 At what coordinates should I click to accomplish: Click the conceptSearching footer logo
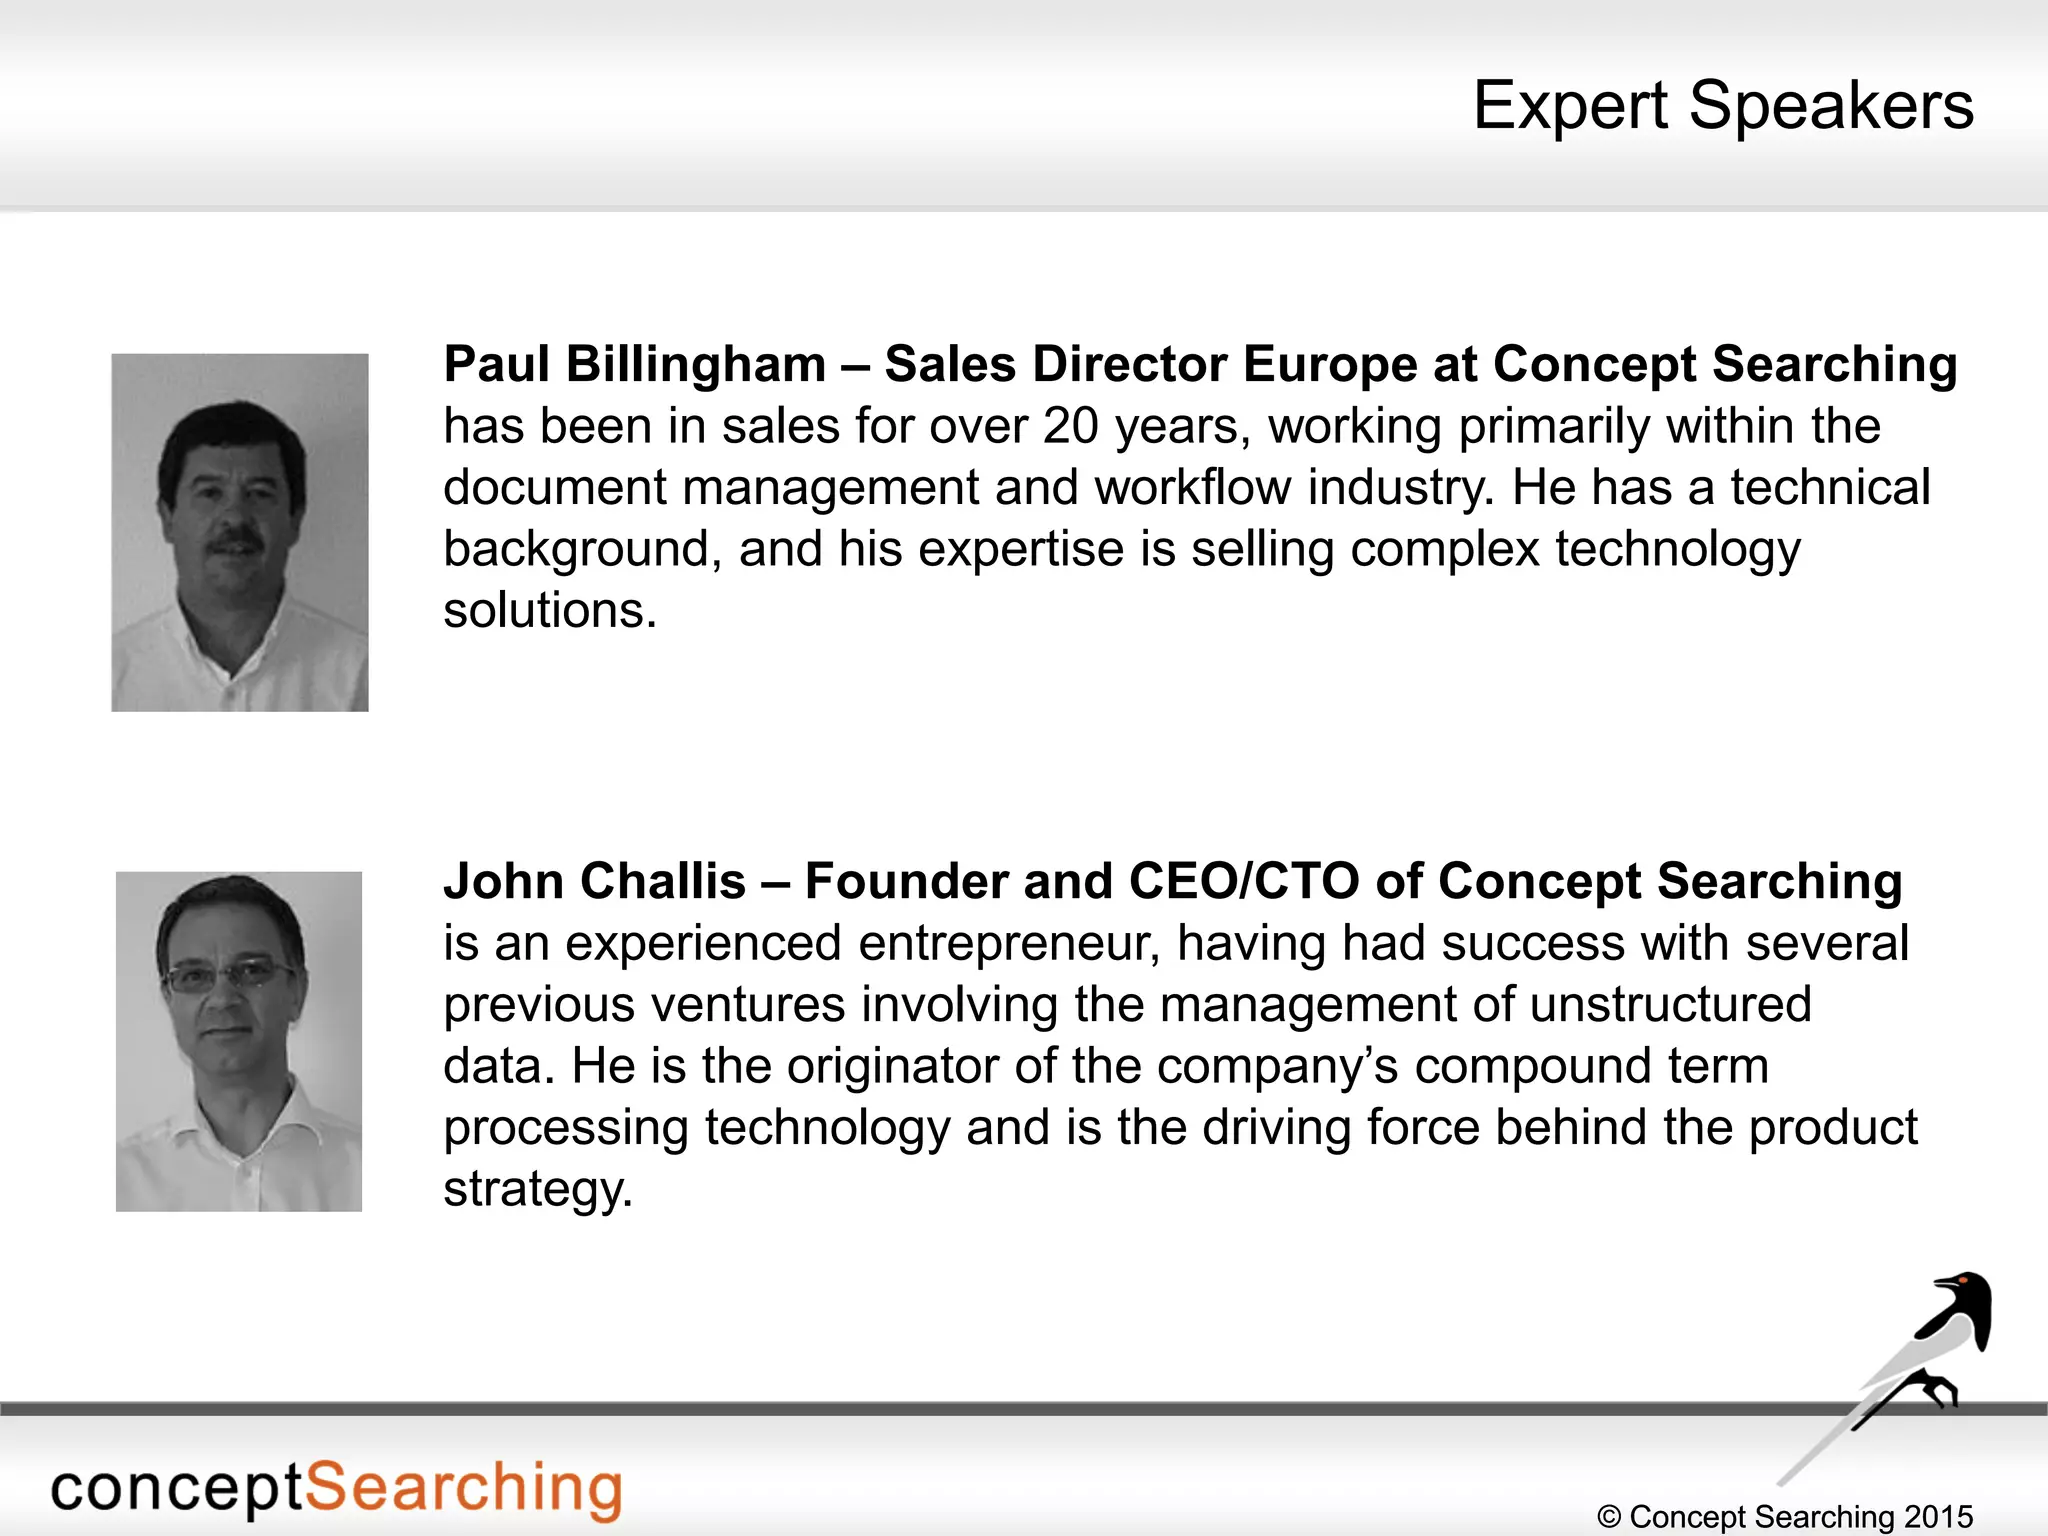pos(337,1489)
